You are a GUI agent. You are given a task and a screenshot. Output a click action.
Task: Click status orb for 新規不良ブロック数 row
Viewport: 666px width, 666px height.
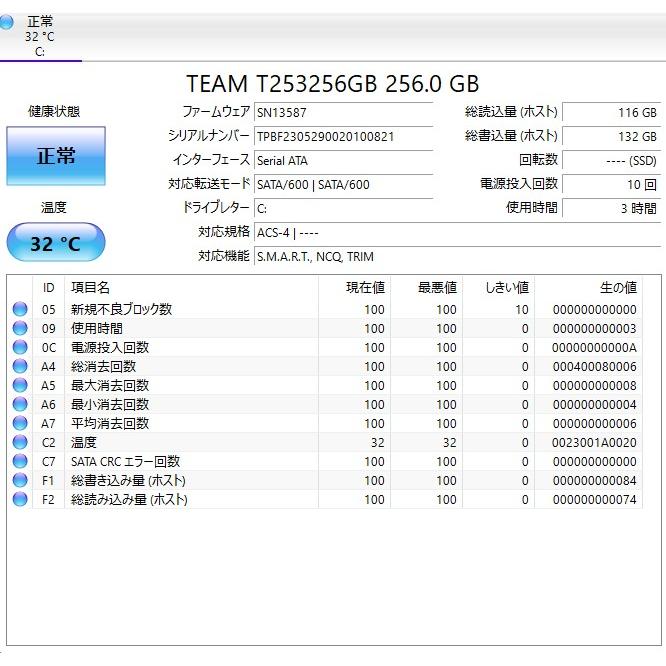pos(20,309)
